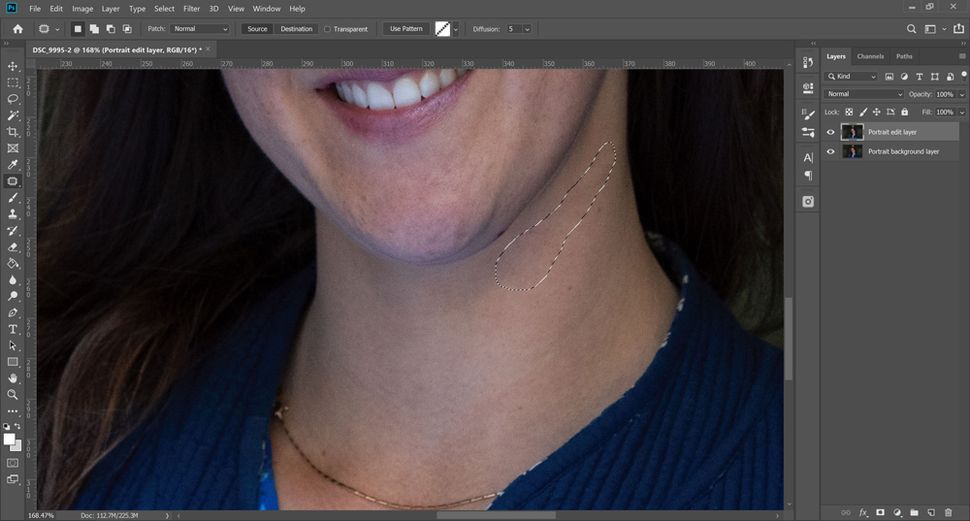
Task: Select the Rectangular Marquee tool
Action: click(12, 82)
